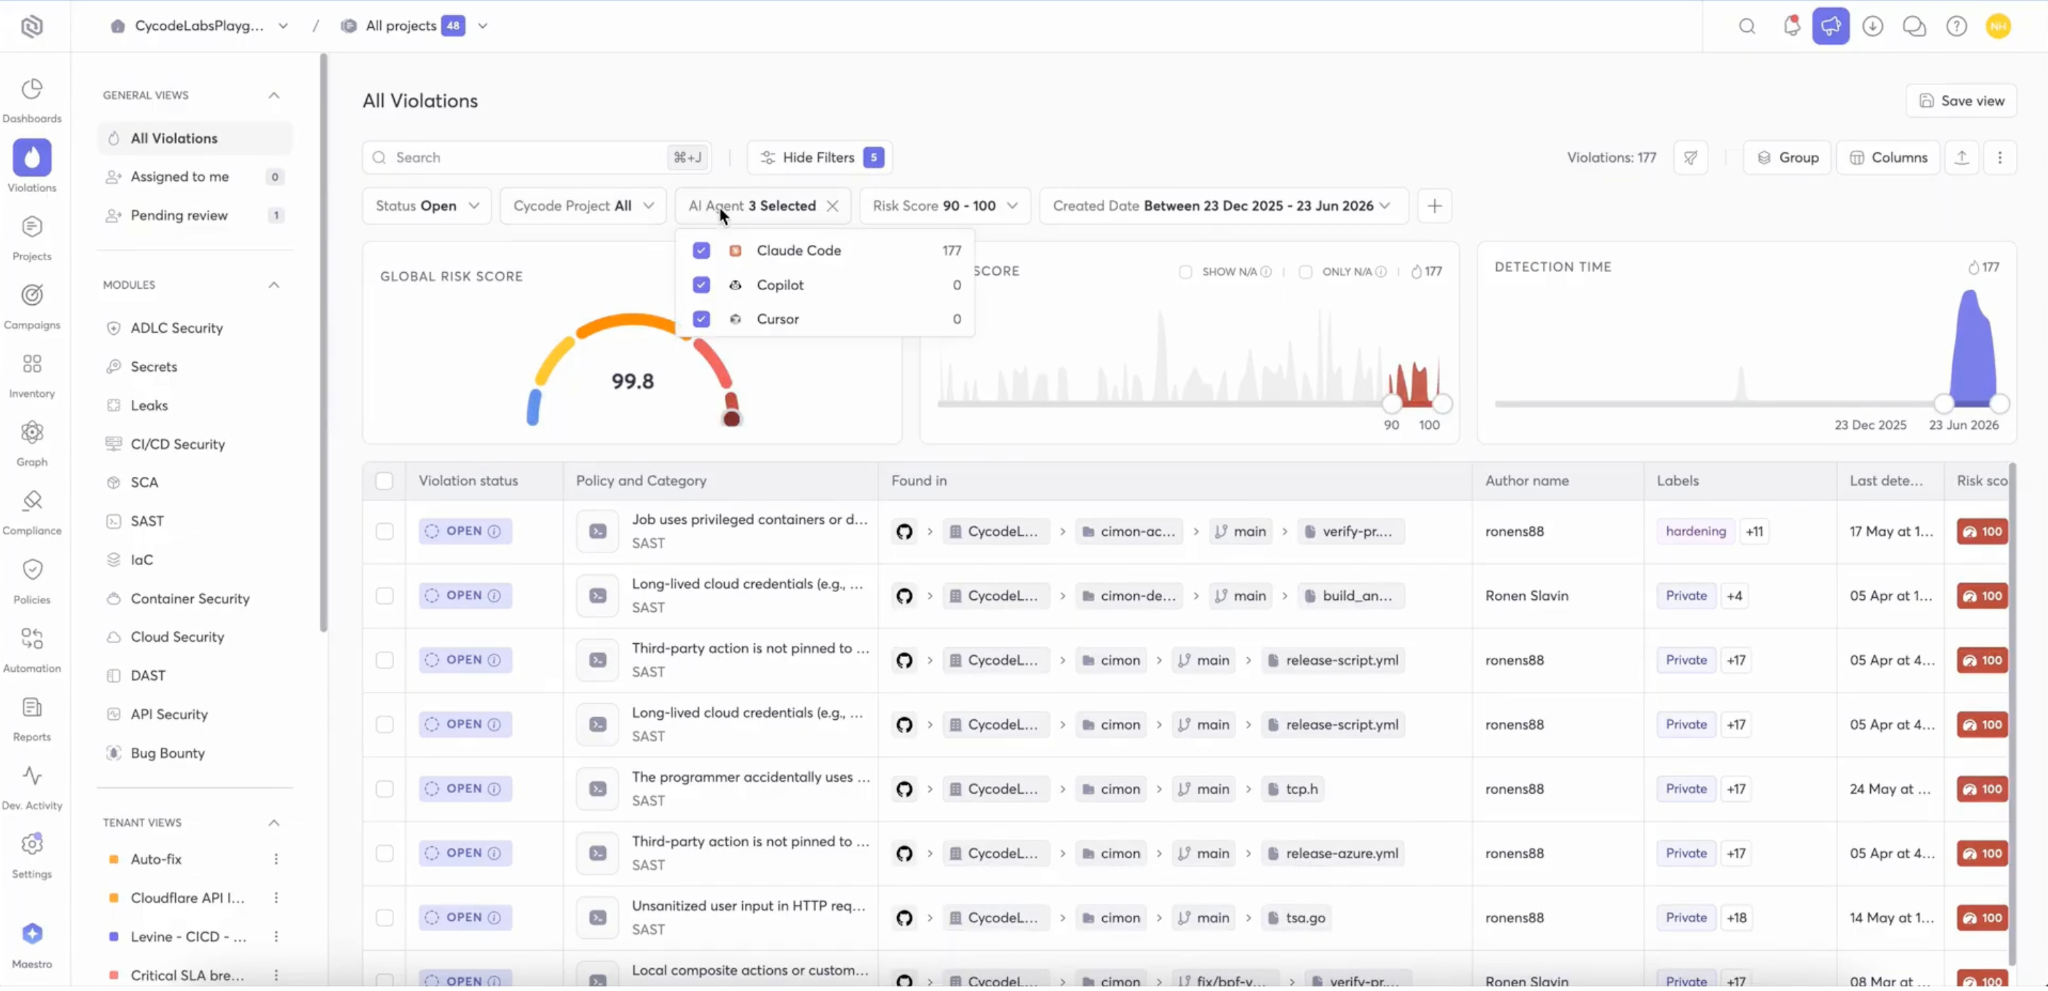Uncheck the Claude Code checkbox
Viewport: 2048px width, 991px height.
point(701,250)
